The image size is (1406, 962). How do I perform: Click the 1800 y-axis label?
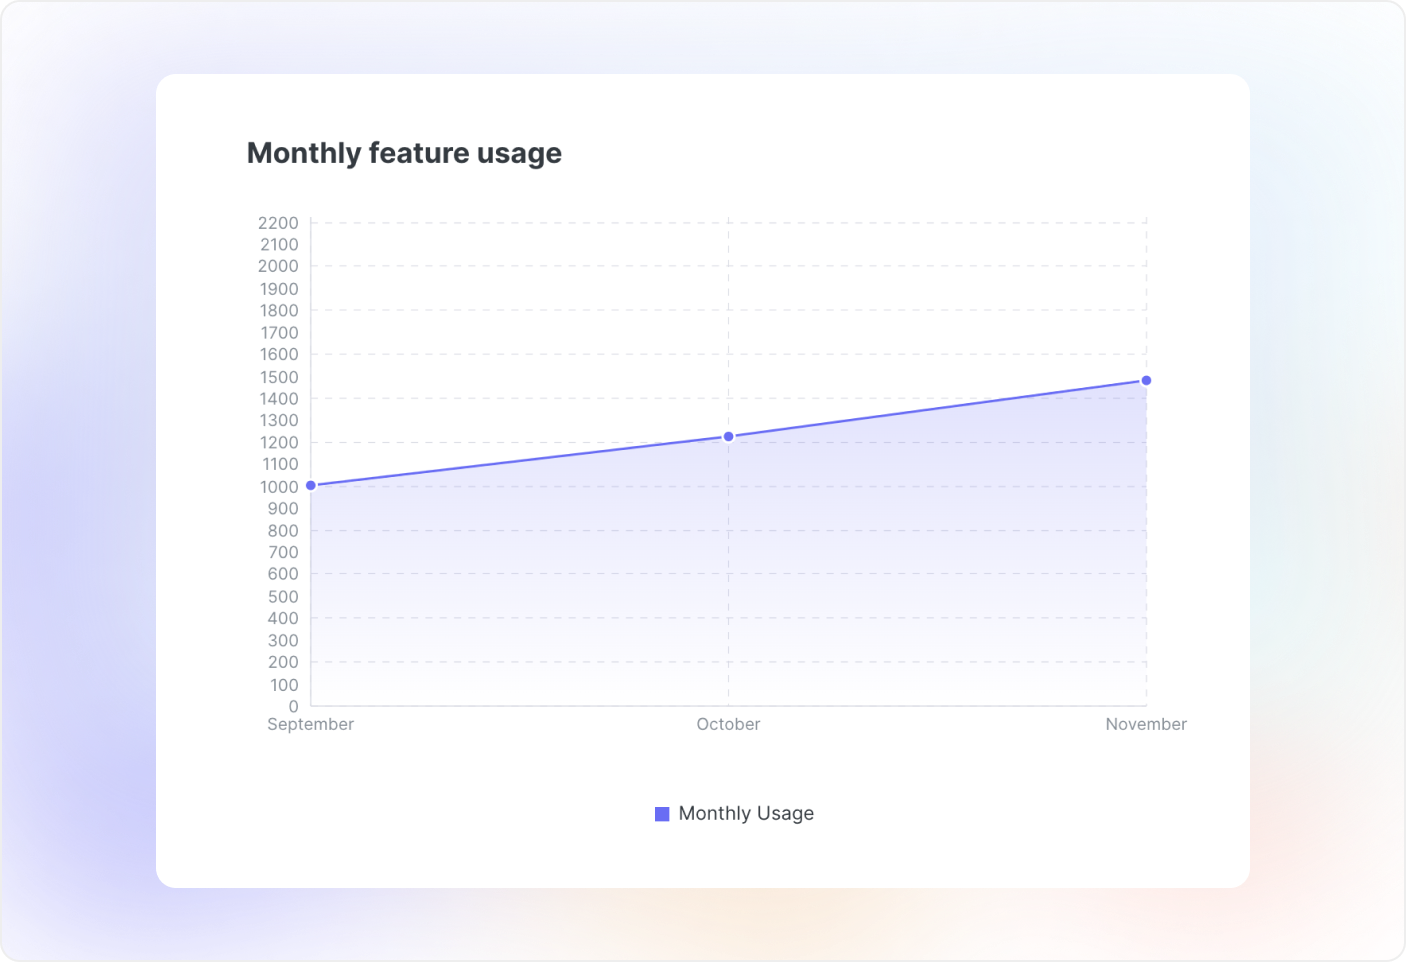click(279, 310)
